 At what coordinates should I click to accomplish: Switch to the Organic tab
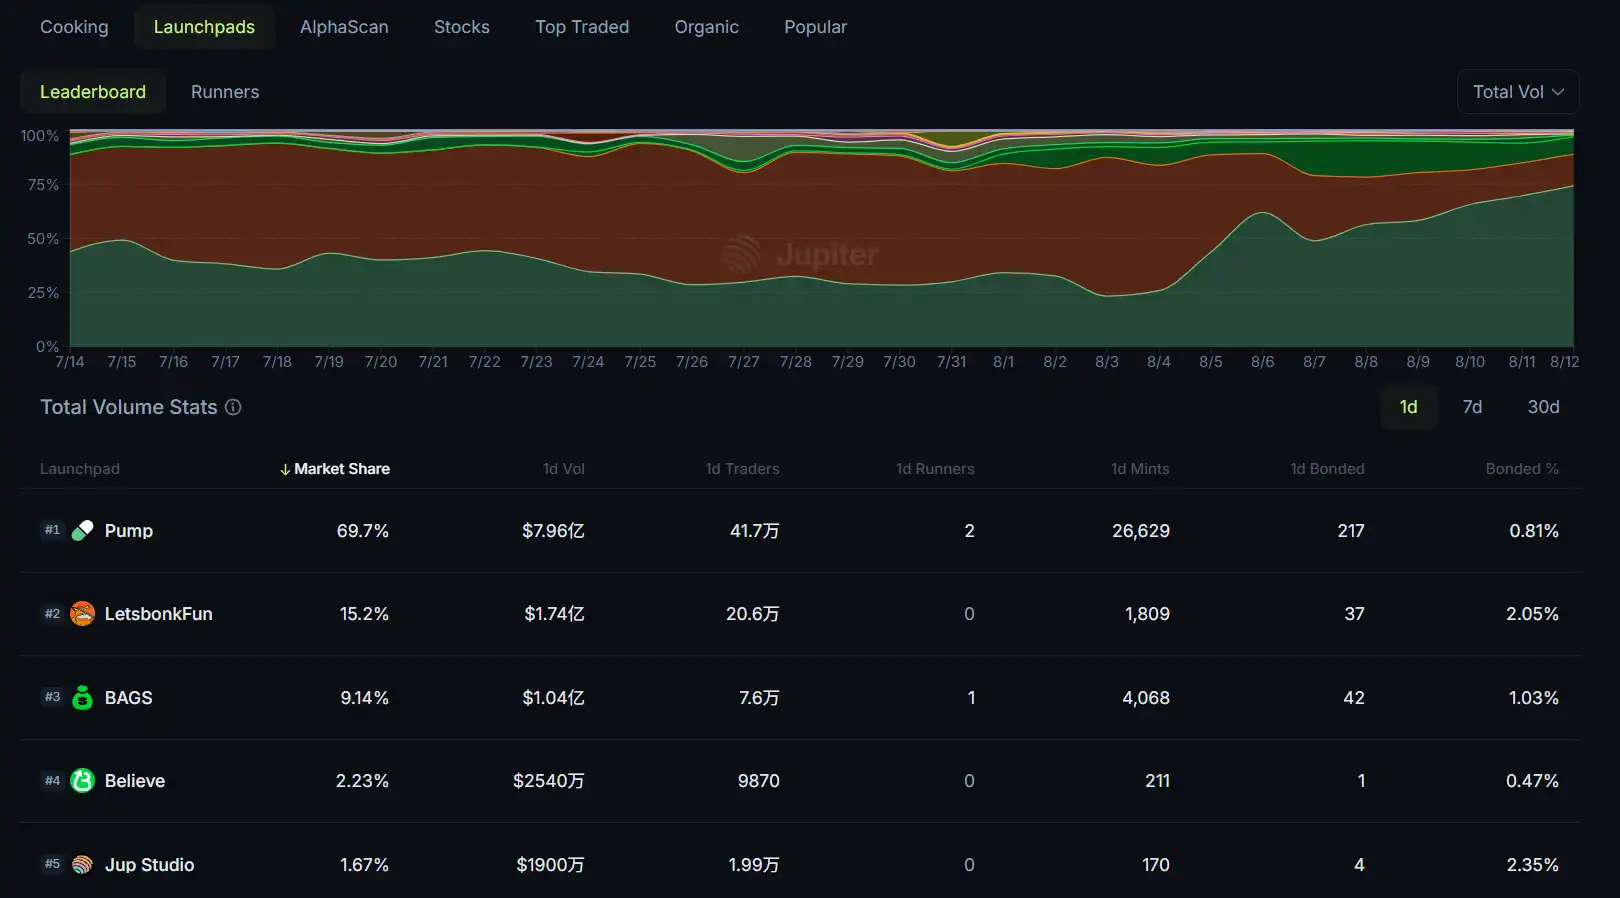(x=706, y=27)
